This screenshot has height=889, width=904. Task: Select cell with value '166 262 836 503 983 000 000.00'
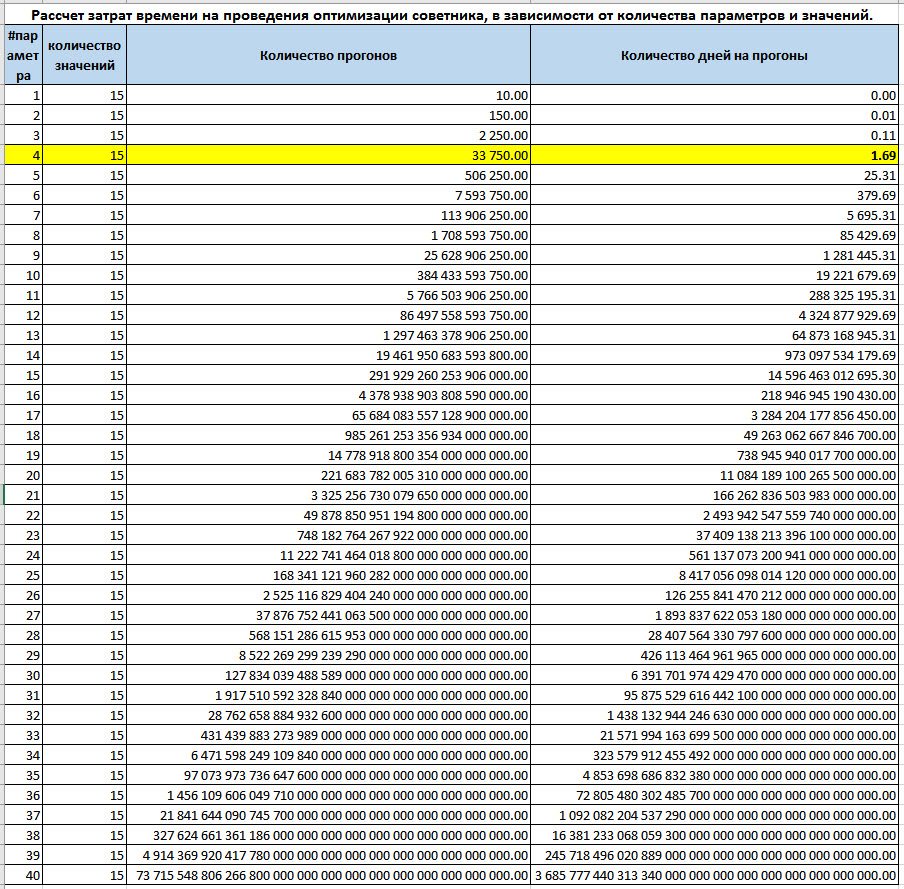pos(714,495)
